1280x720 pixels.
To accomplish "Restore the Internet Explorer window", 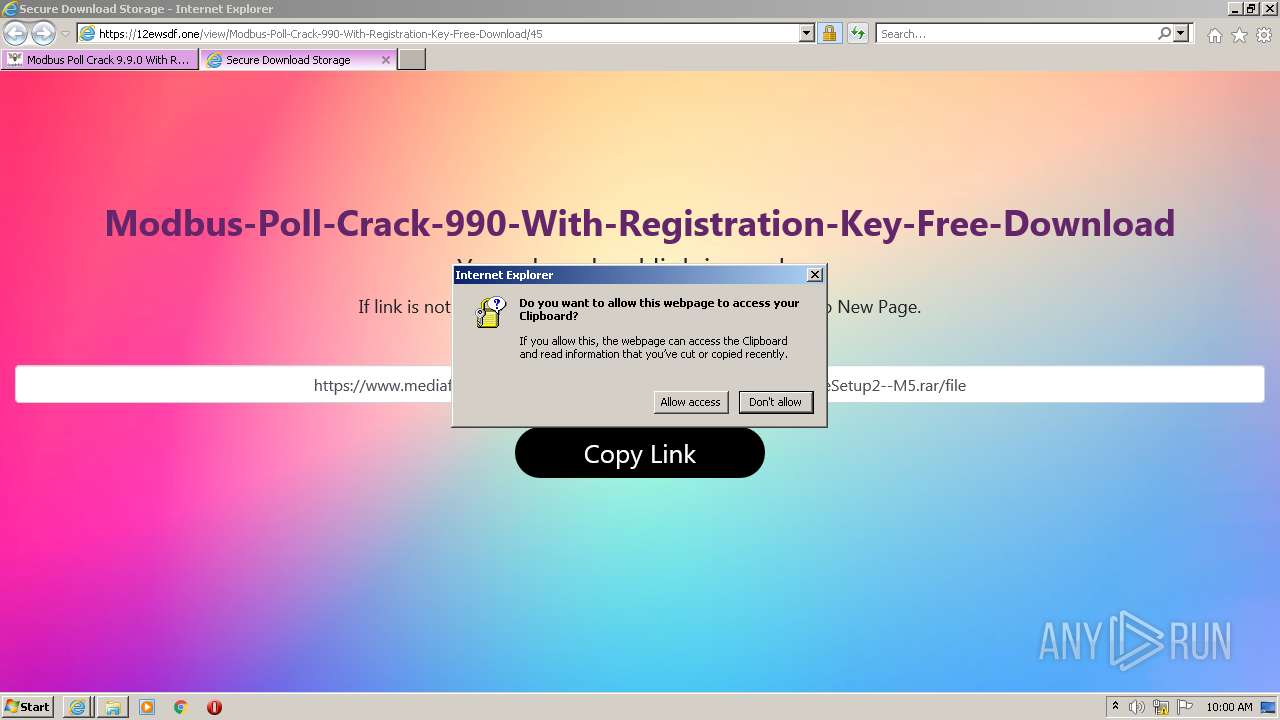I will tap(1251, 8).
